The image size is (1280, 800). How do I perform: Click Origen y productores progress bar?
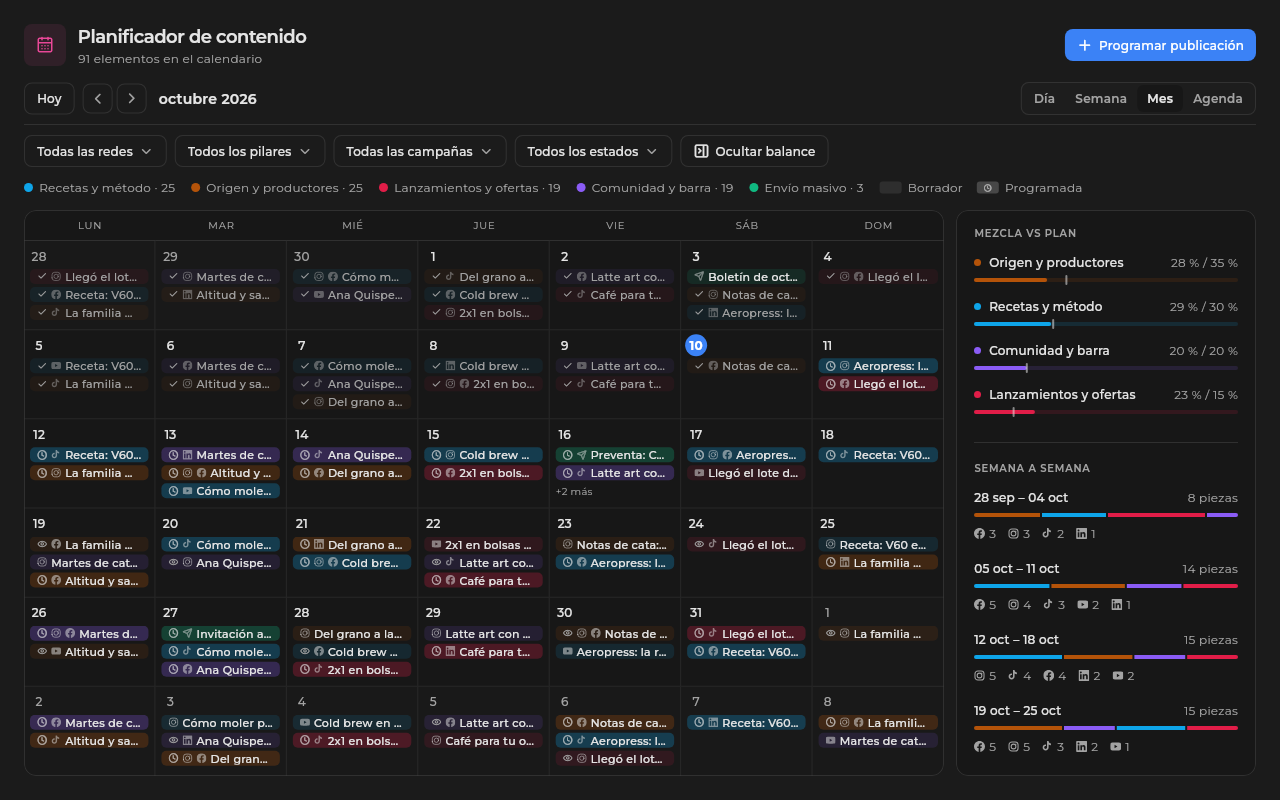click(1106, 280)
